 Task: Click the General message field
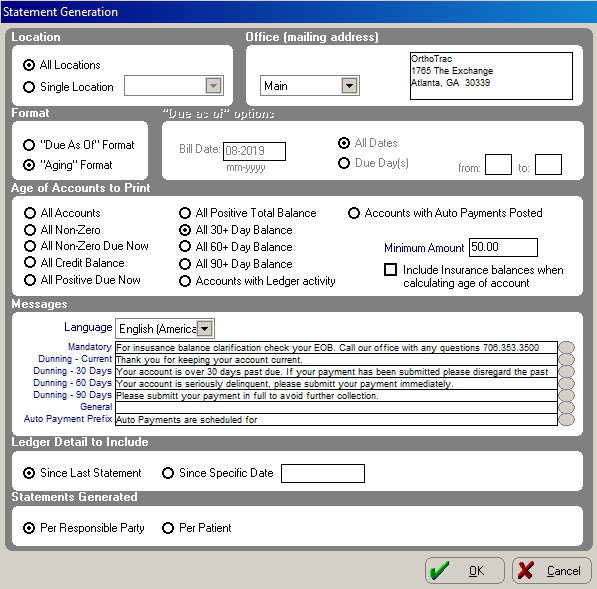coord(336,408)
